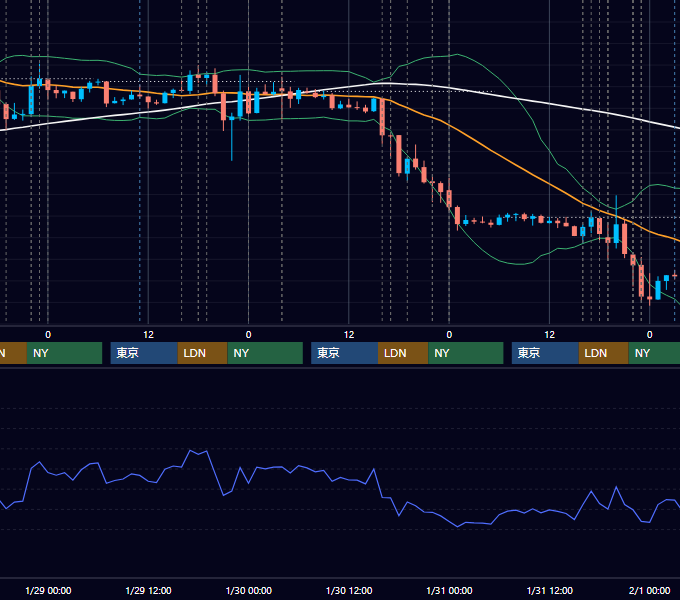Click the 1/31 00:00 date label

(x=449, y=590)
